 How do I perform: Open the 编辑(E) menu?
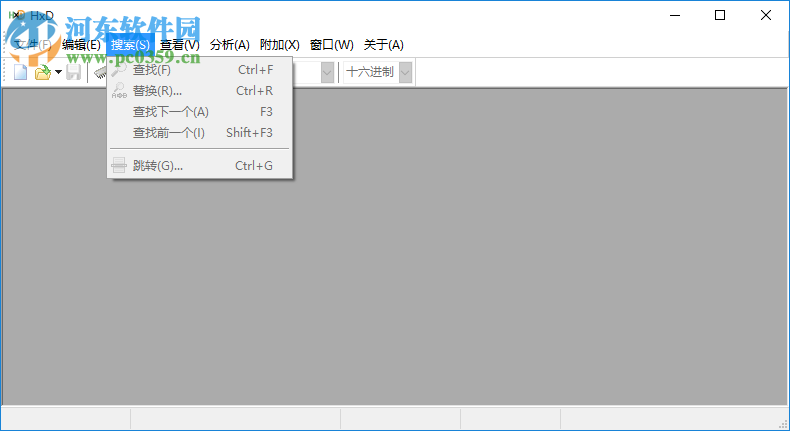(x=81, y=45)
